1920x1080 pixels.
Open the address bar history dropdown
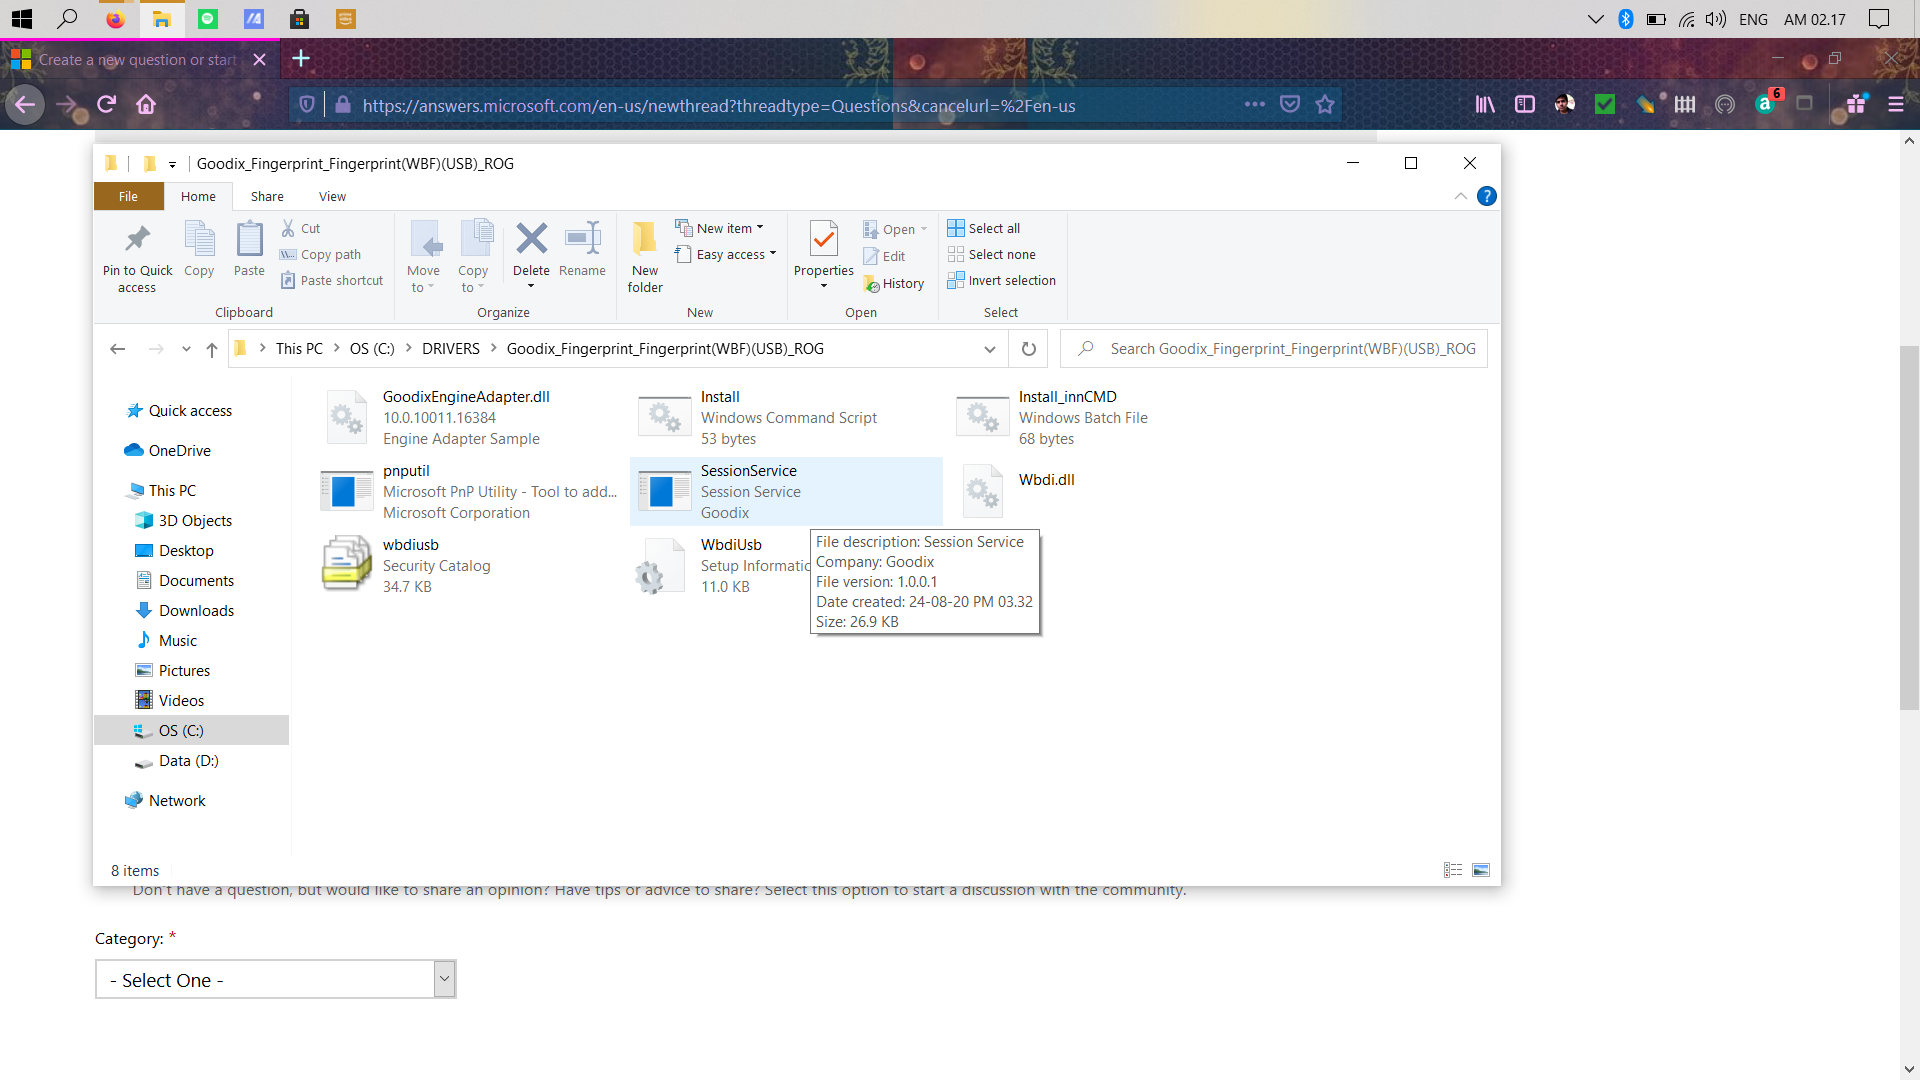click(989, 349)
